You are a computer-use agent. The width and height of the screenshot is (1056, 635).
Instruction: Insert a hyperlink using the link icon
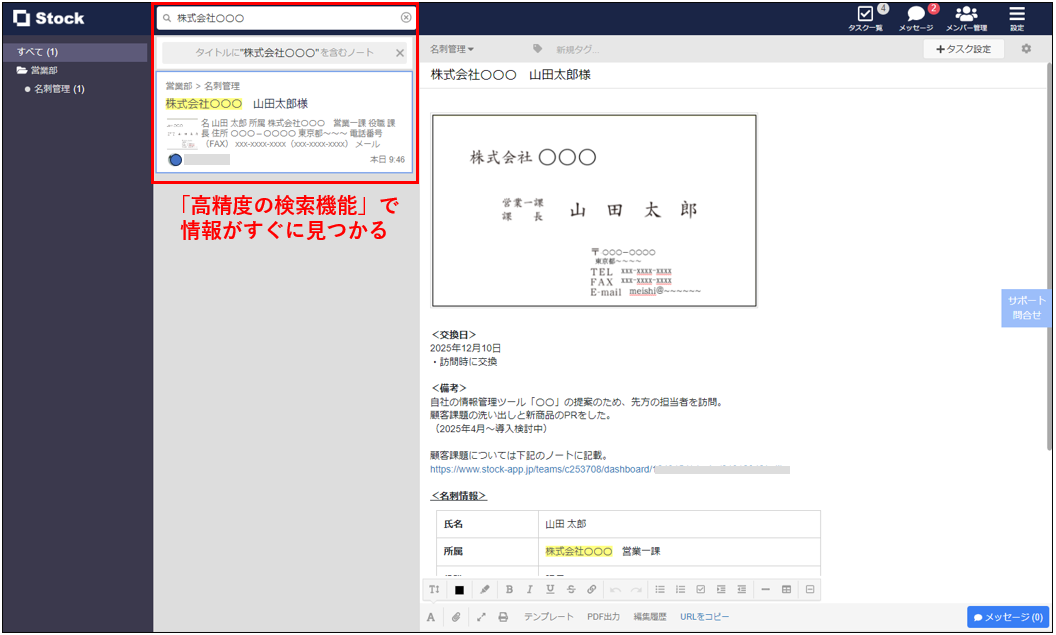click(x=590, y=590)
